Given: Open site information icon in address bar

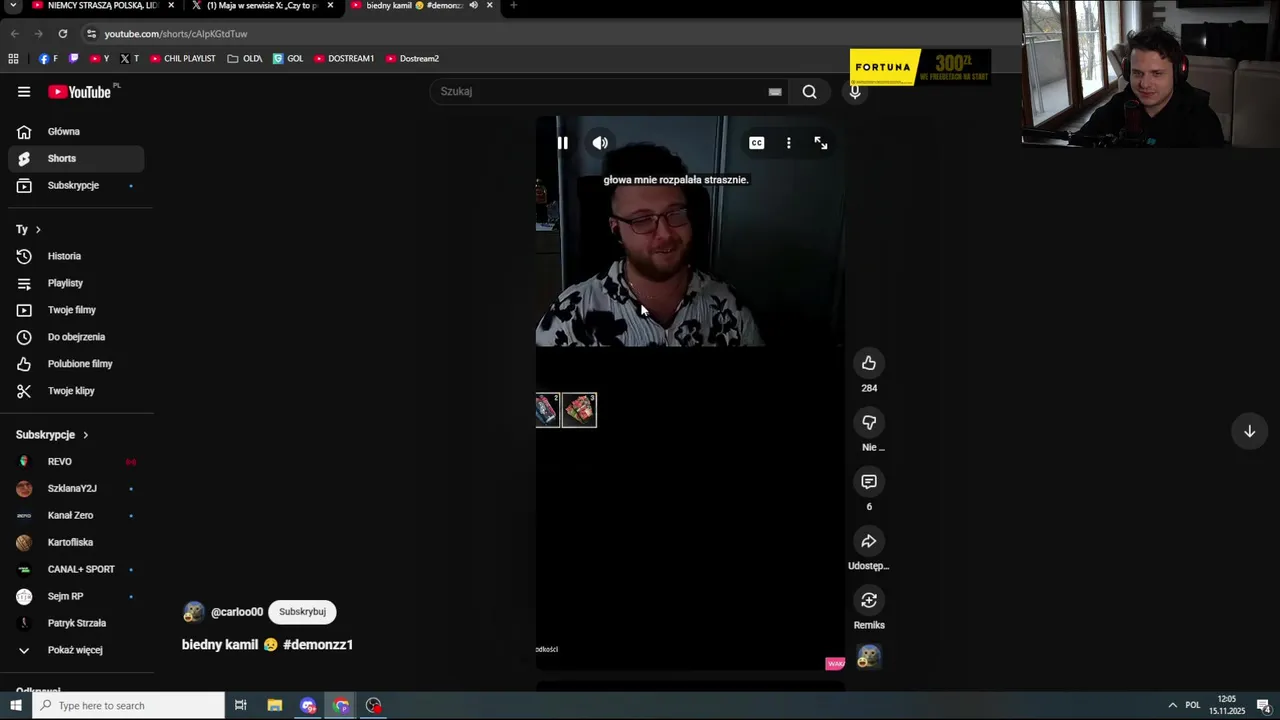Looking at the screenshot, I should click(91, 34).
